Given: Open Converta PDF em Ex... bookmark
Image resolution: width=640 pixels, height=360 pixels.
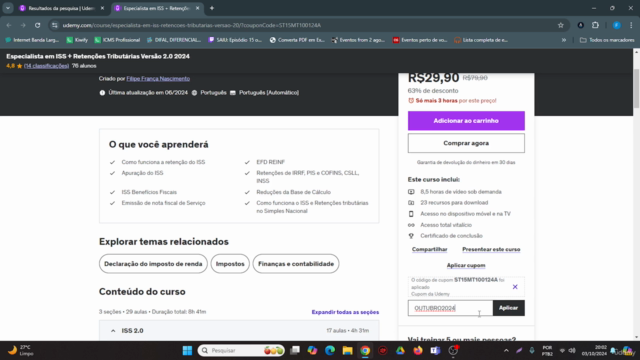Looking at the screenshot, I should [x=297, y=40].
